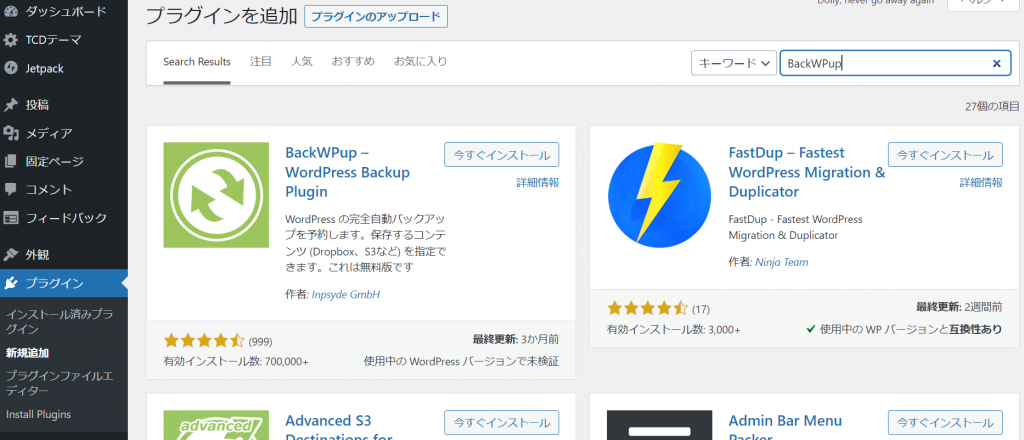Click the プラグインのアップロード button
Screen dimensions: 1024x440
point(376,16)
